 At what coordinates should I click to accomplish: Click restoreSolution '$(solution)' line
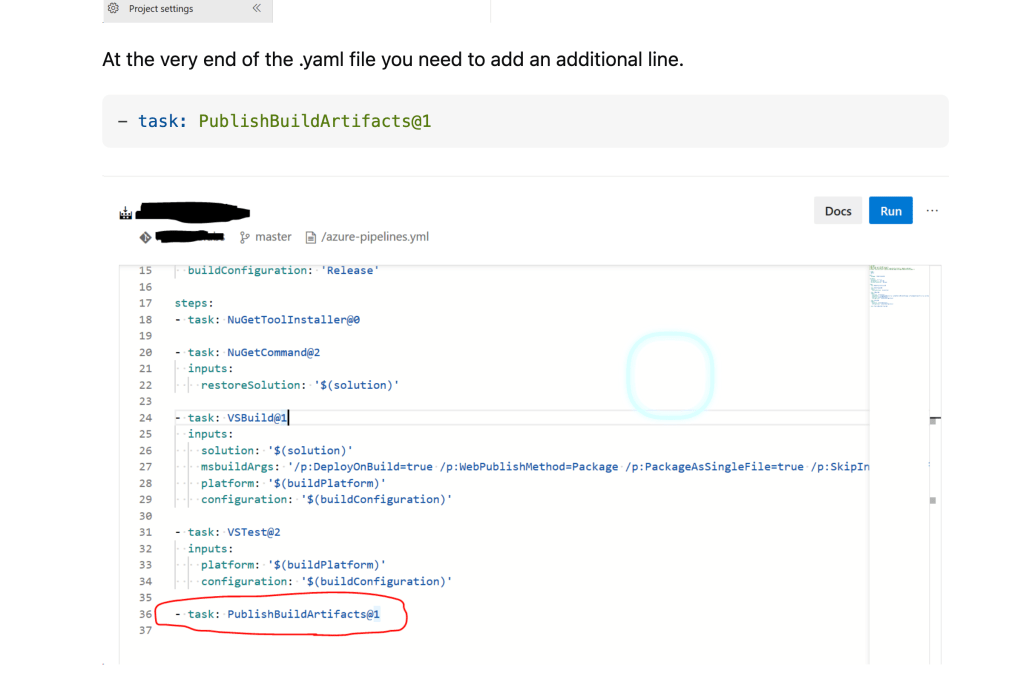pyautogui.click(x=299, y=385)
